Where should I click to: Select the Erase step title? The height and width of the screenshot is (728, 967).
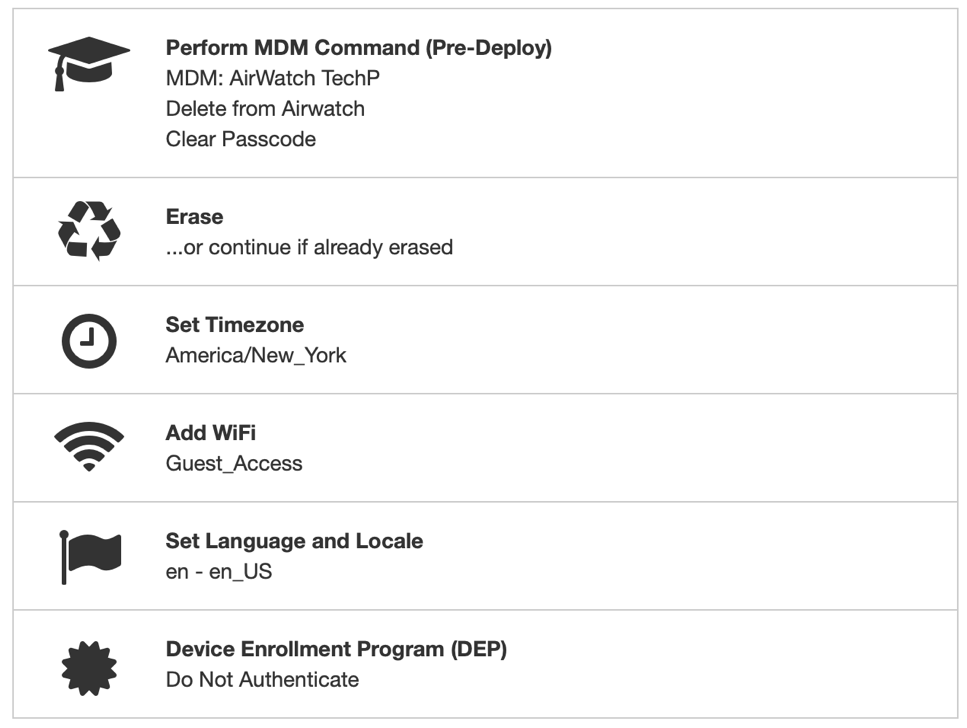[194, 217]
